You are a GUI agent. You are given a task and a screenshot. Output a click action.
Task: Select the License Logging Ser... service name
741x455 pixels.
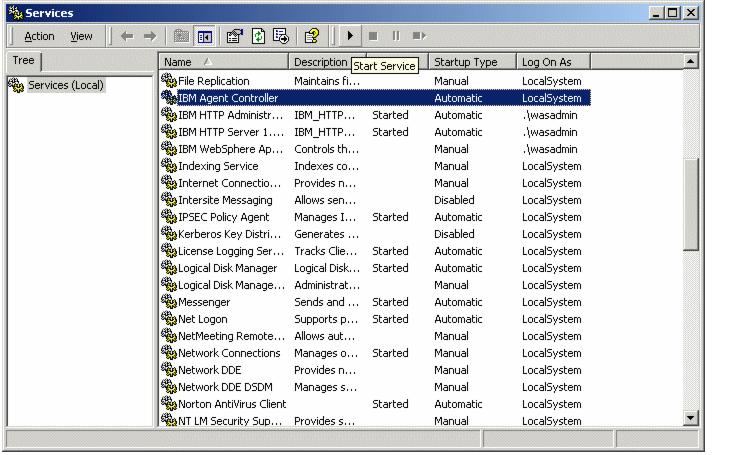(231, 251)
